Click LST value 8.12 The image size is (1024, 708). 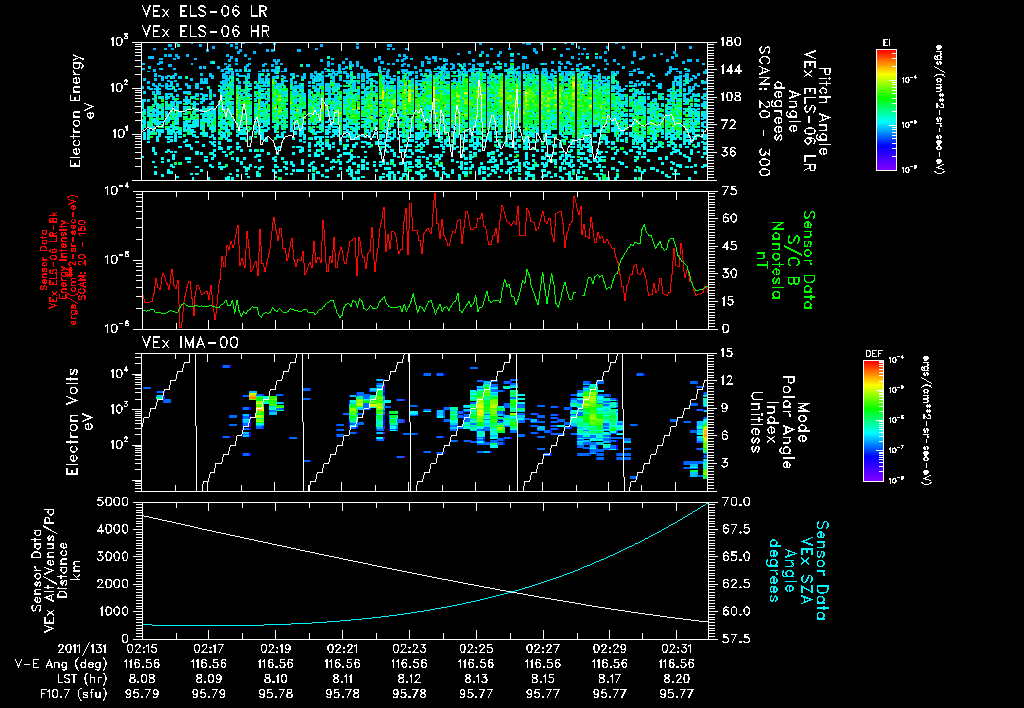(409, 679)
